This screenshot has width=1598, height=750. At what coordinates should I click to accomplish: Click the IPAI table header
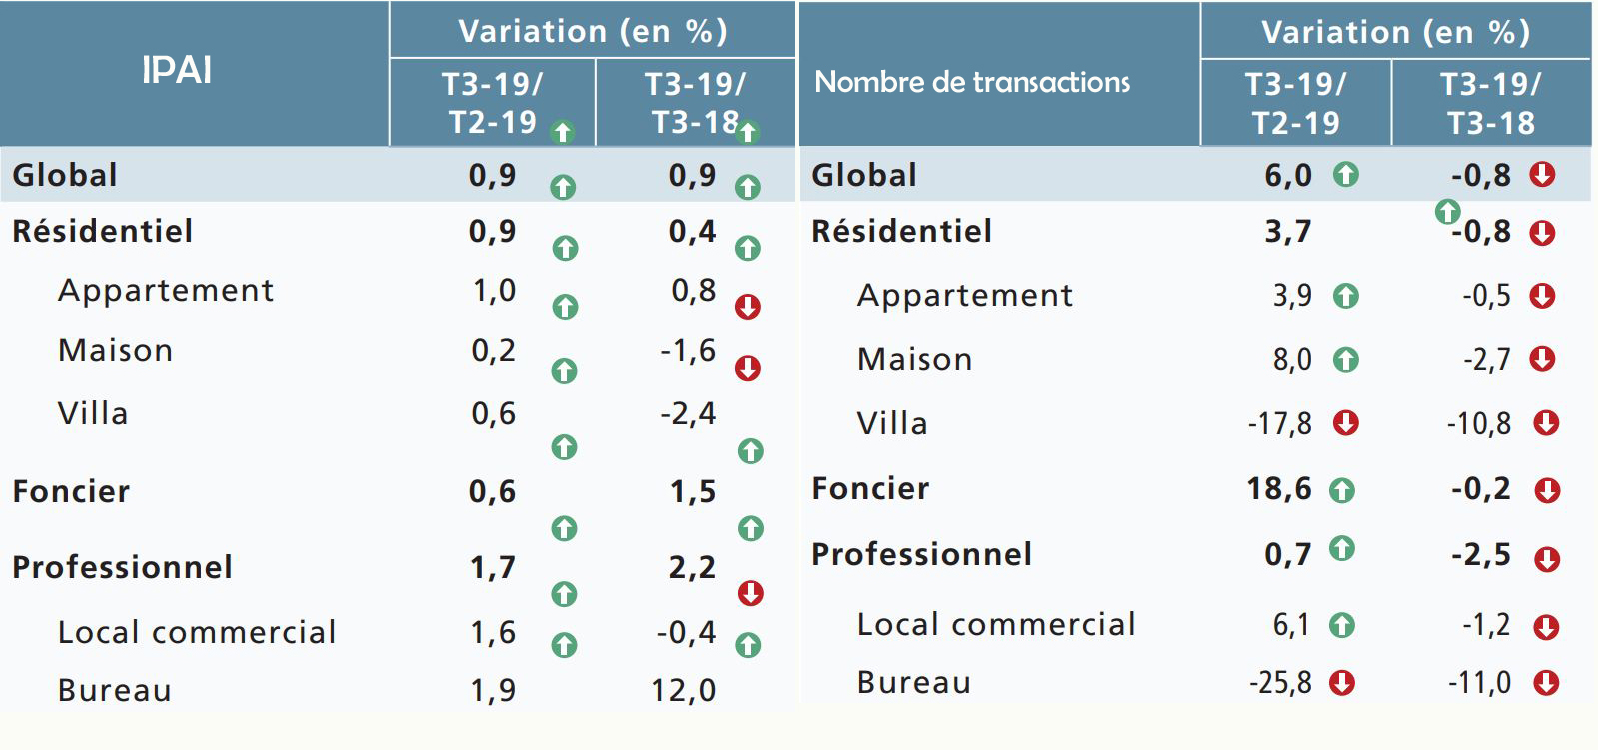(x=177, y=70)
